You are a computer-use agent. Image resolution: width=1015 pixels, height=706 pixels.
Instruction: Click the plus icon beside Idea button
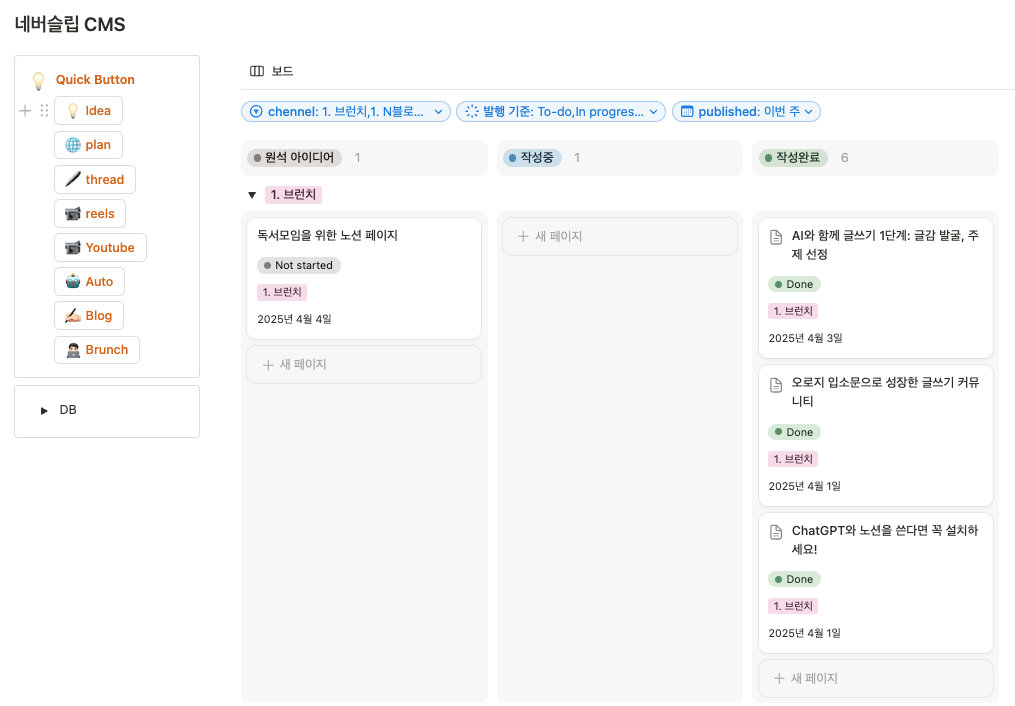tap(25, 111)
